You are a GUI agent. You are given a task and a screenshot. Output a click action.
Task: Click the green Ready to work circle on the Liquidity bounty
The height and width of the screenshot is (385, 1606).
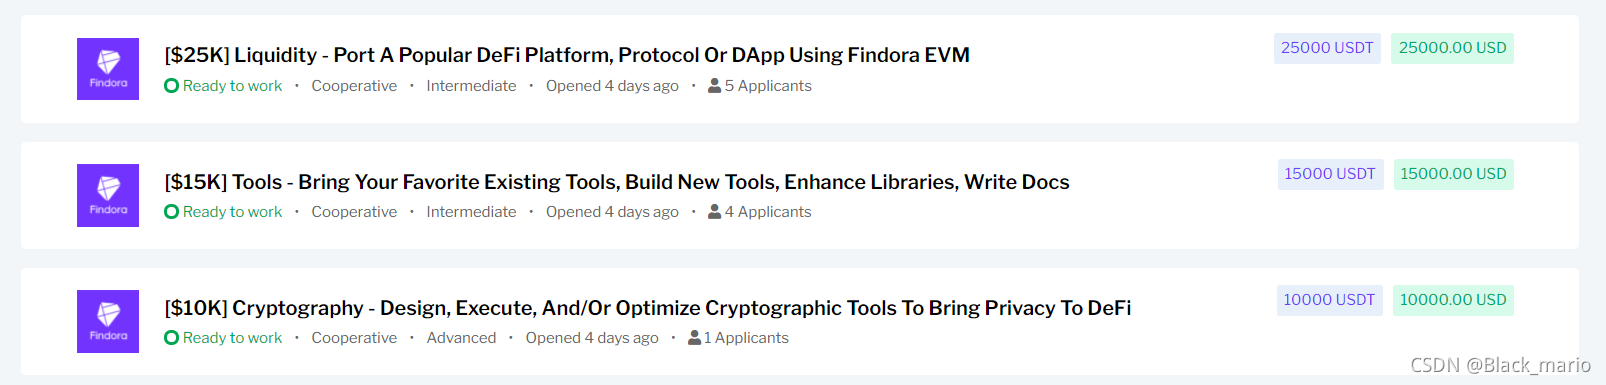[x=171, y=86]
